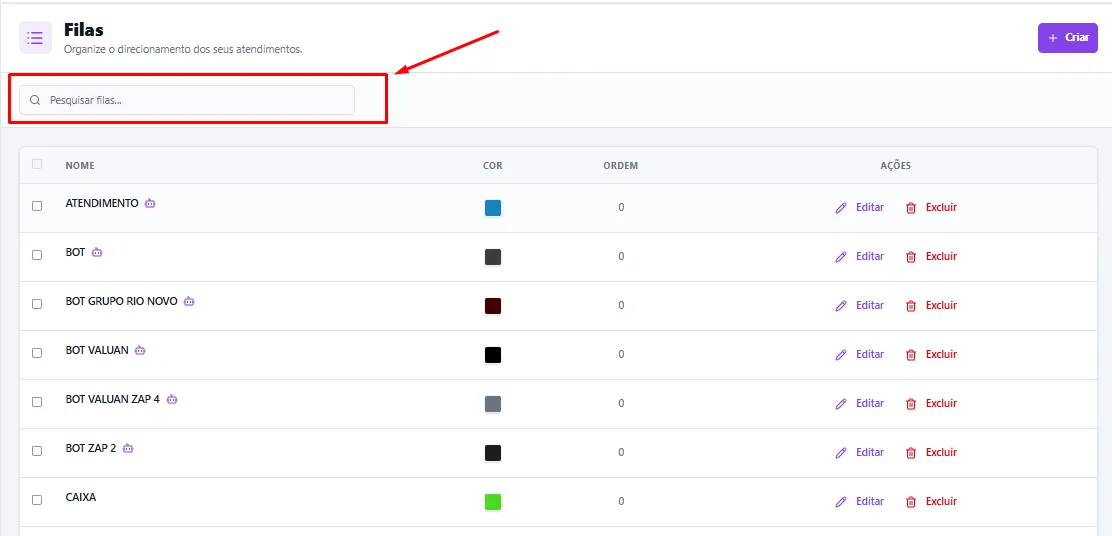
Task: Click the robot icon next to BOT VALUAN ZAP 4
Action: 172,399
